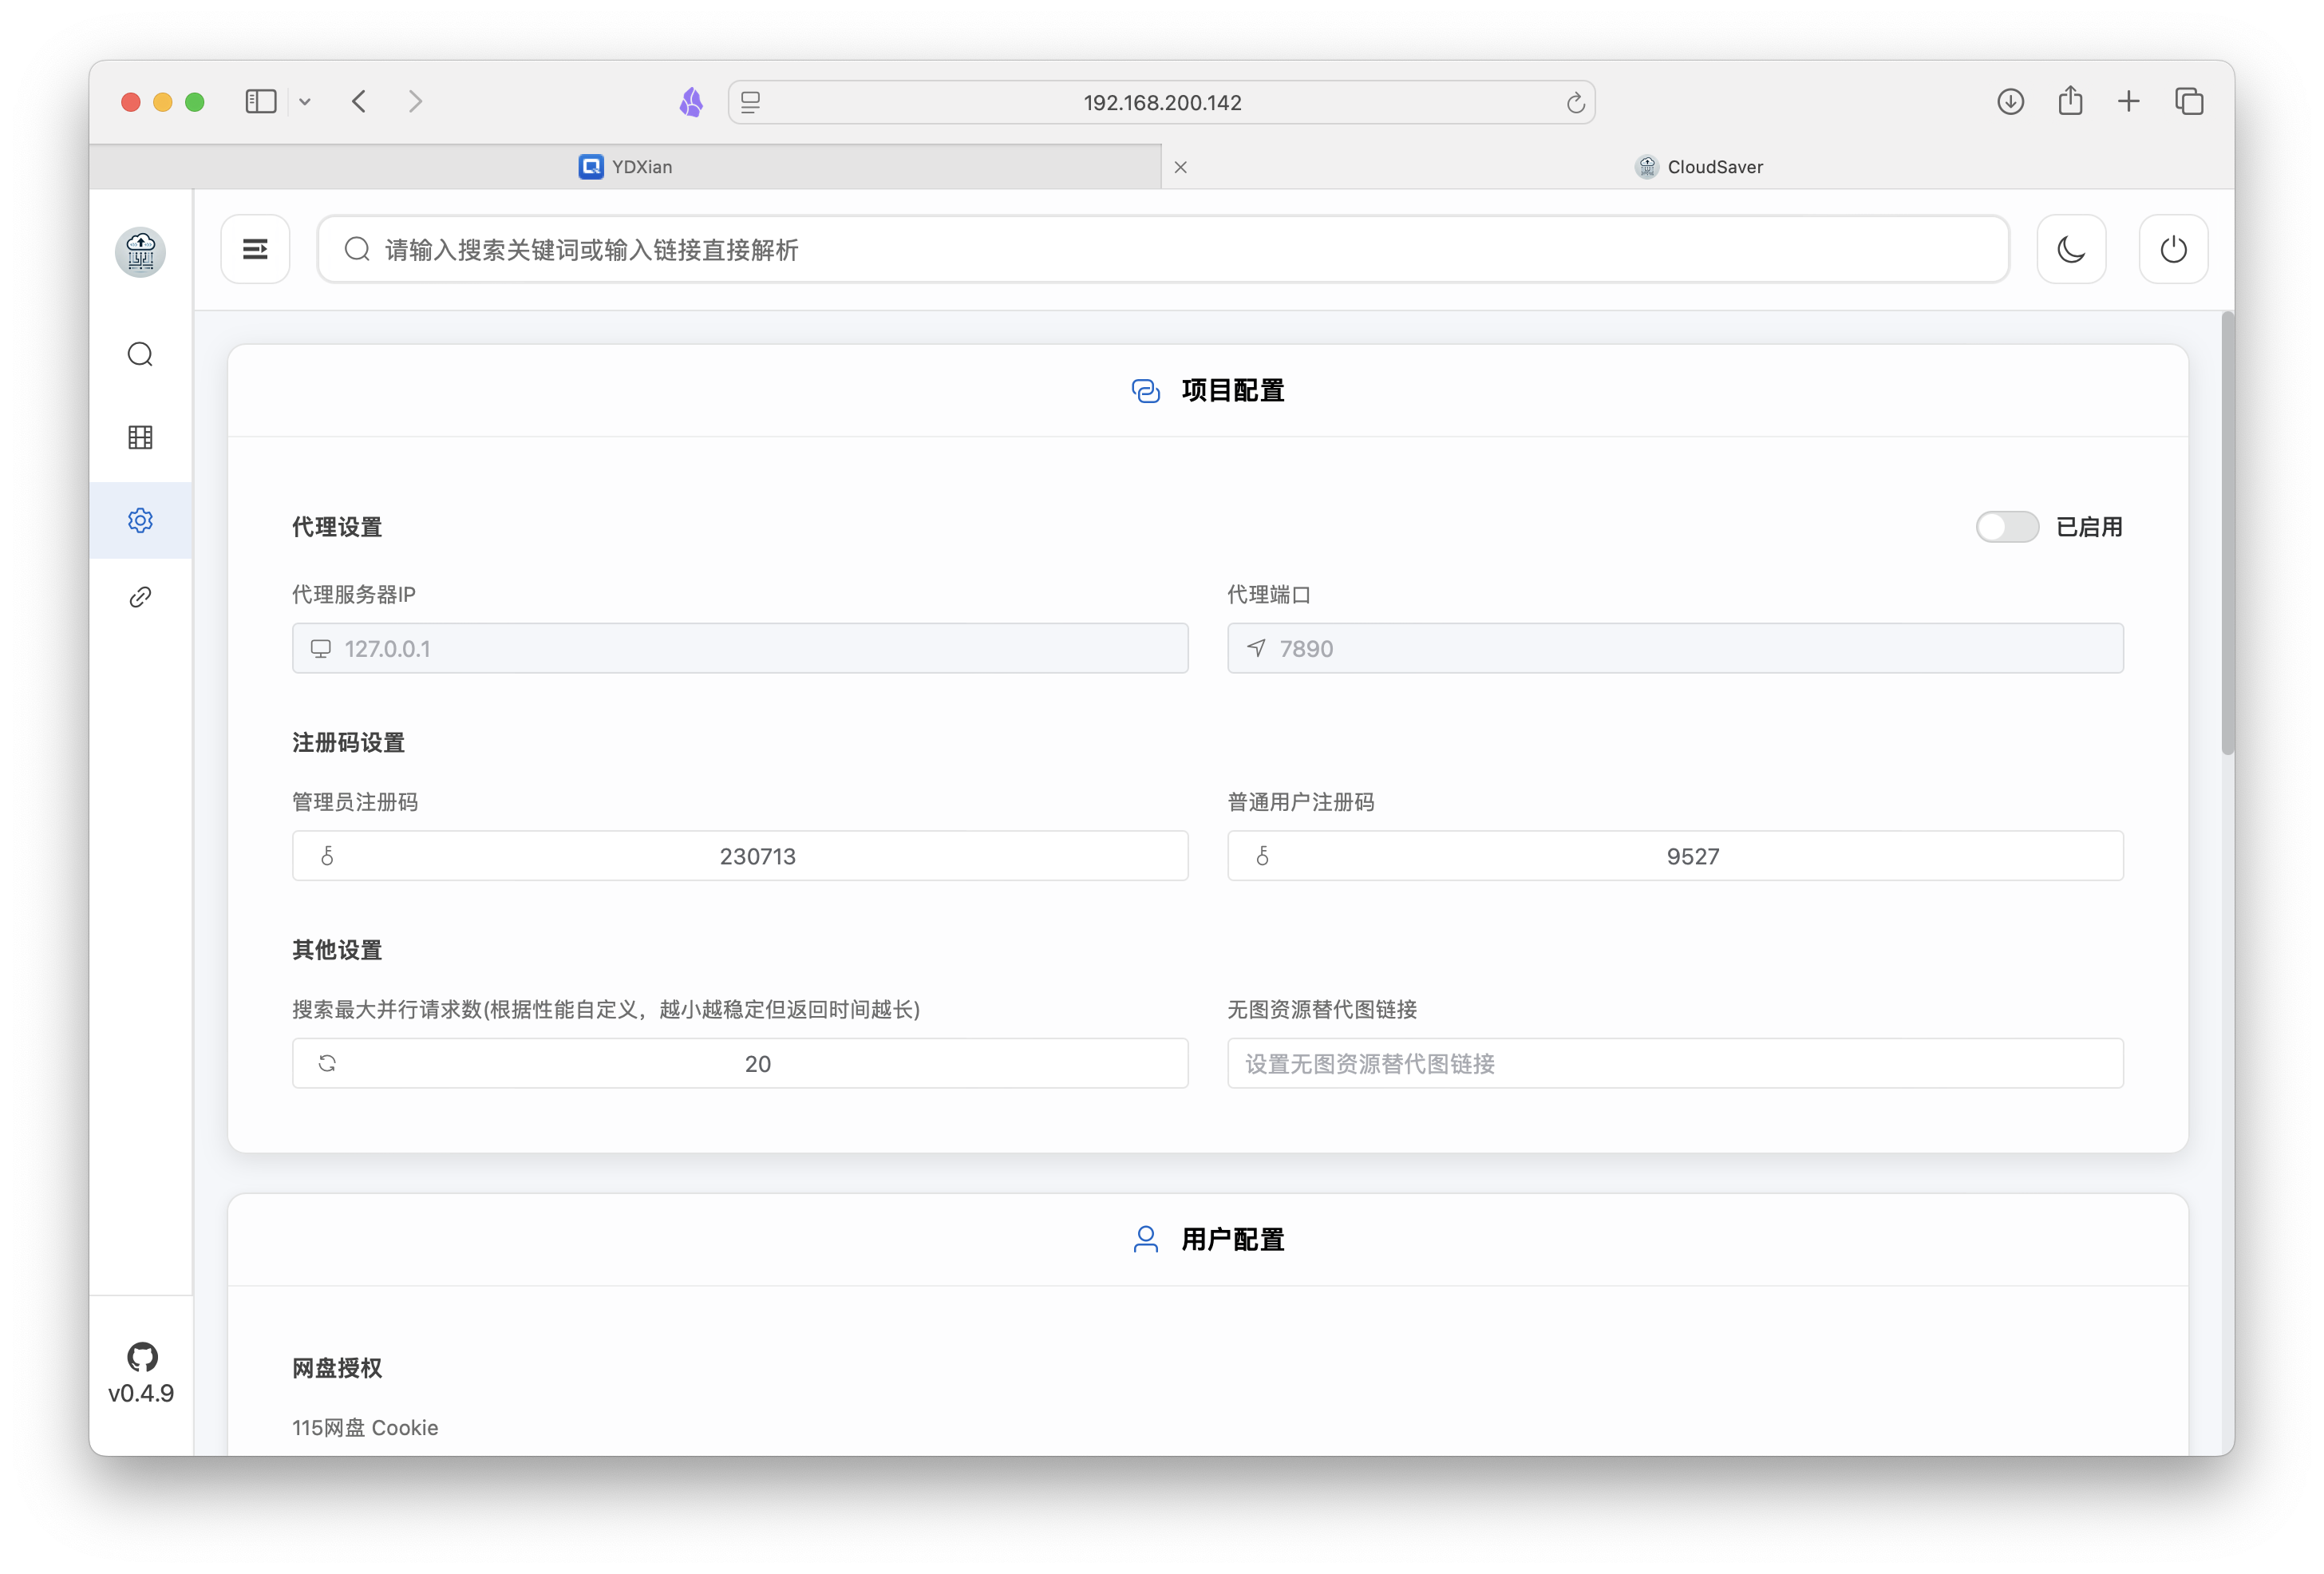Click the CloudSaver logo avatar
Image resolution: width=2324 pixels, height=1574 pixels.
pos(140,251)
